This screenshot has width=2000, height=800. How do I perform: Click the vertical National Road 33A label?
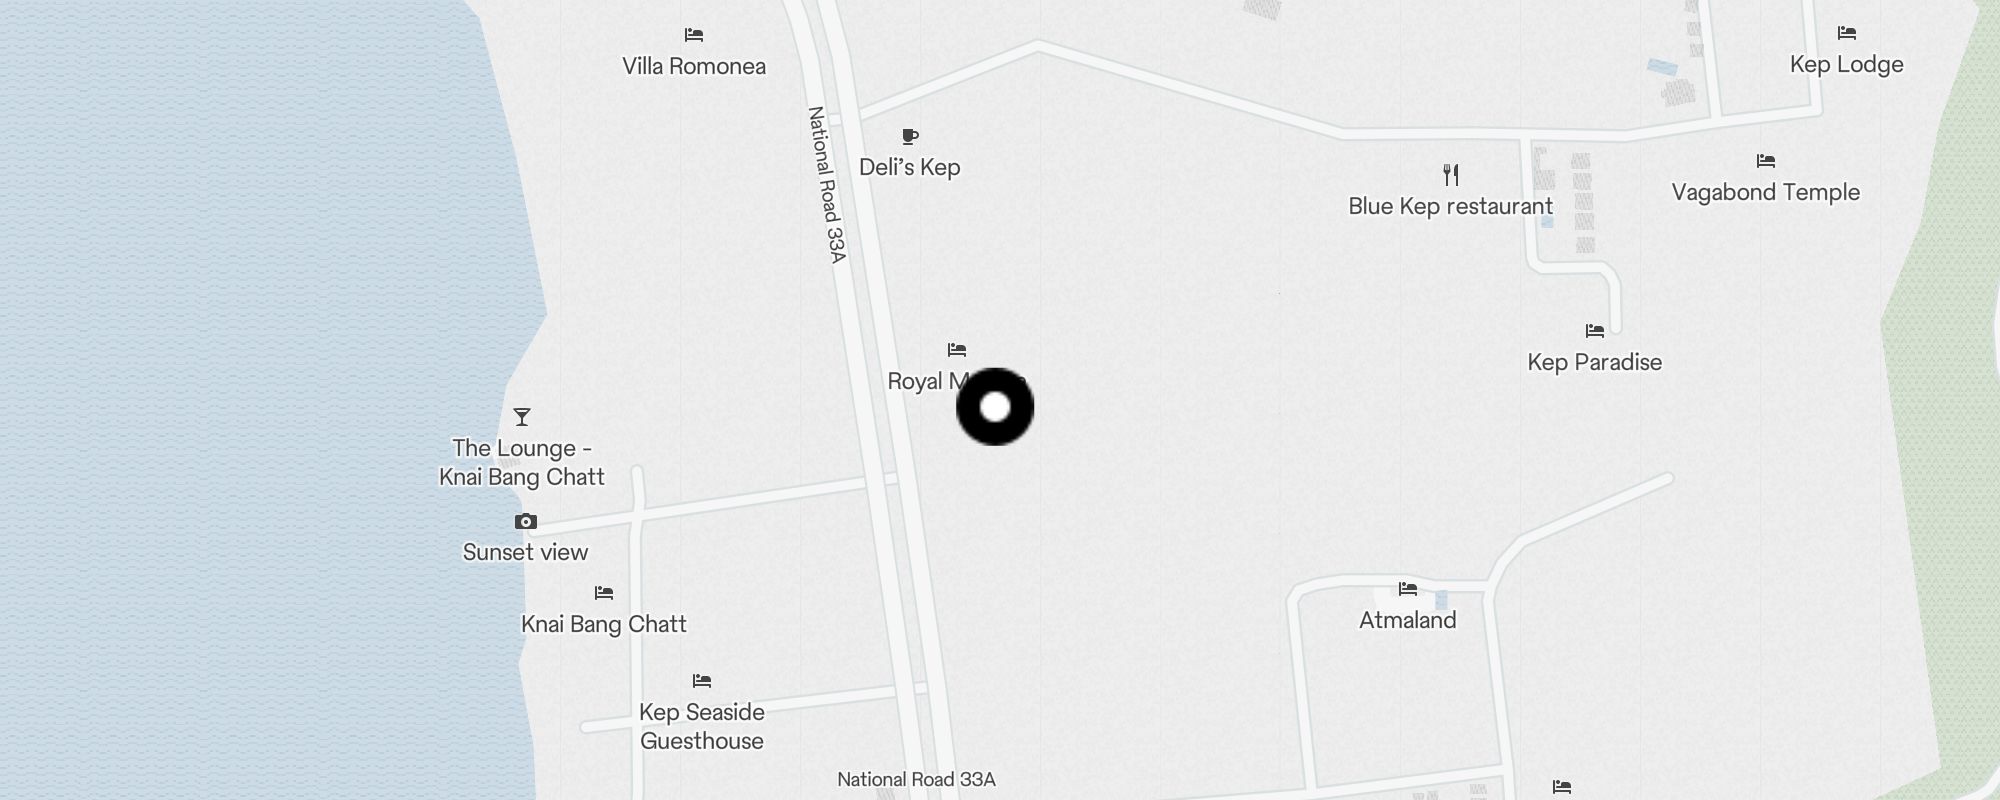click(x=827, y=185)
